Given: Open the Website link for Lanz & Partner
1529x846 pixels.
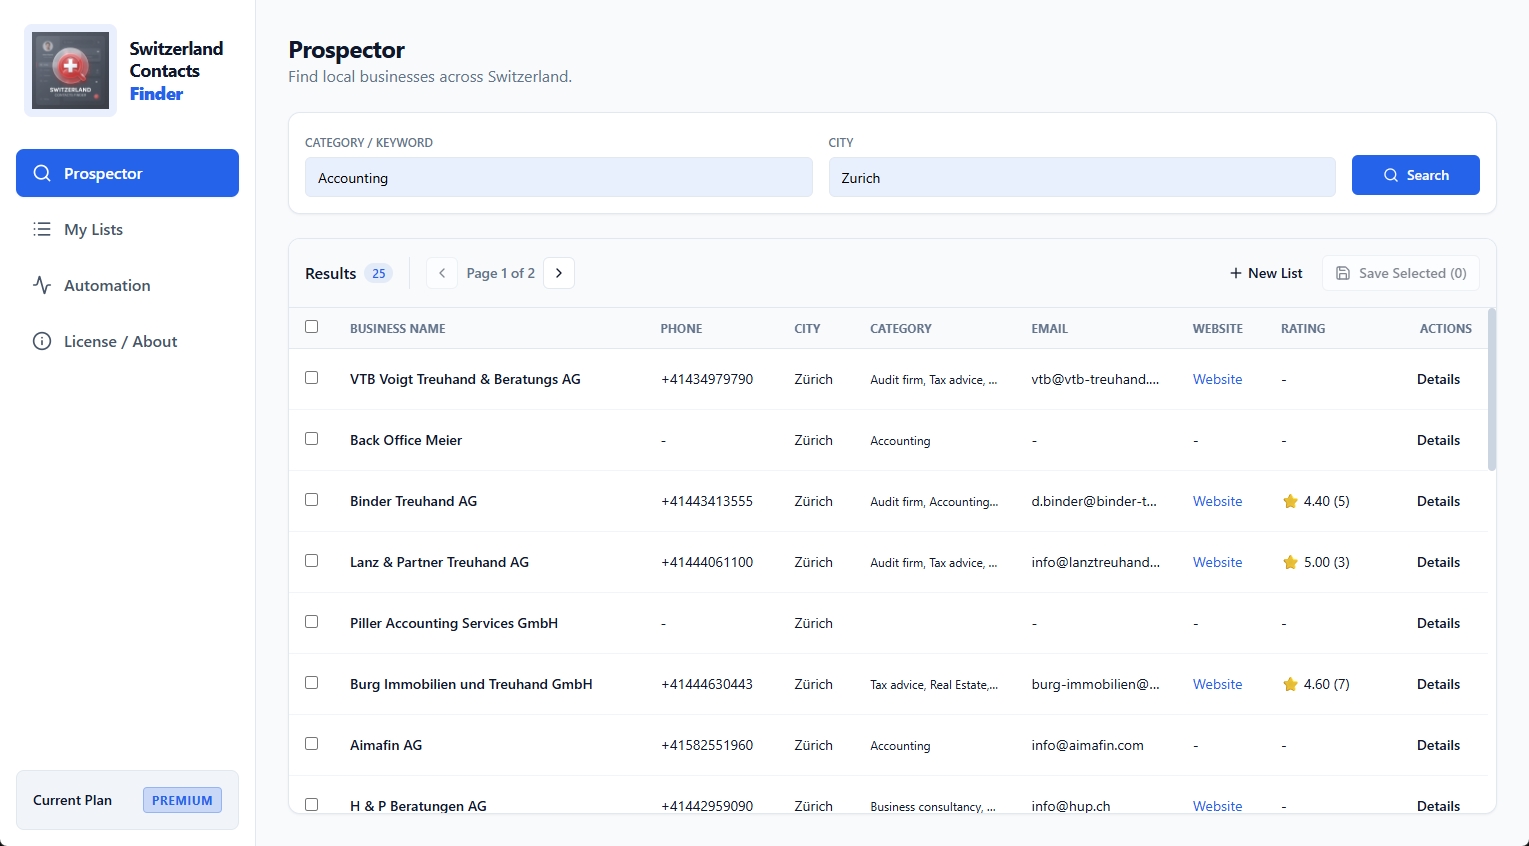Looking at the screenshot, I should 1217,561.
